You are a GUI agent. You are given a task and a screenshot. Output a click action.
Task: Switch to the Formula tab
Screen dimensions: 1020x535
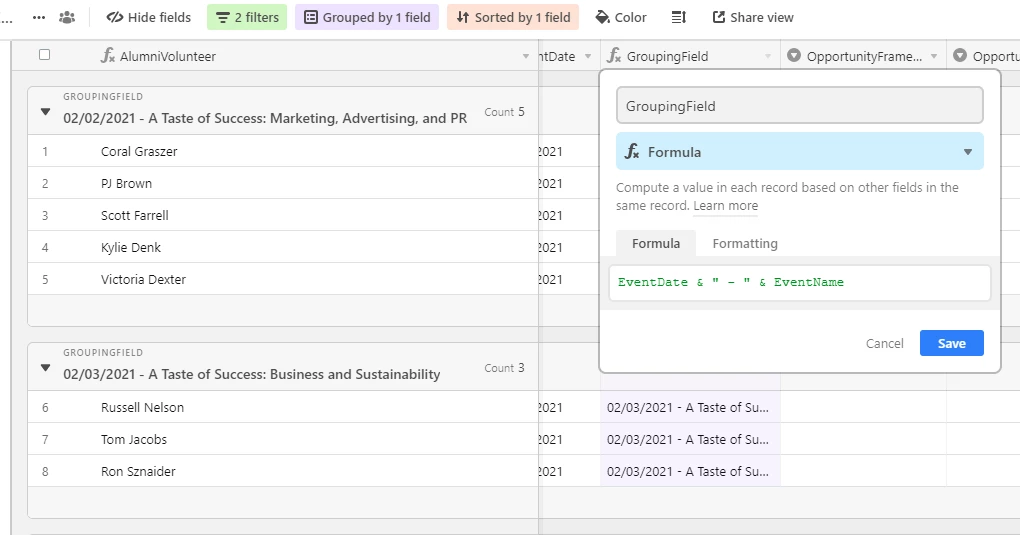[656, 243]
